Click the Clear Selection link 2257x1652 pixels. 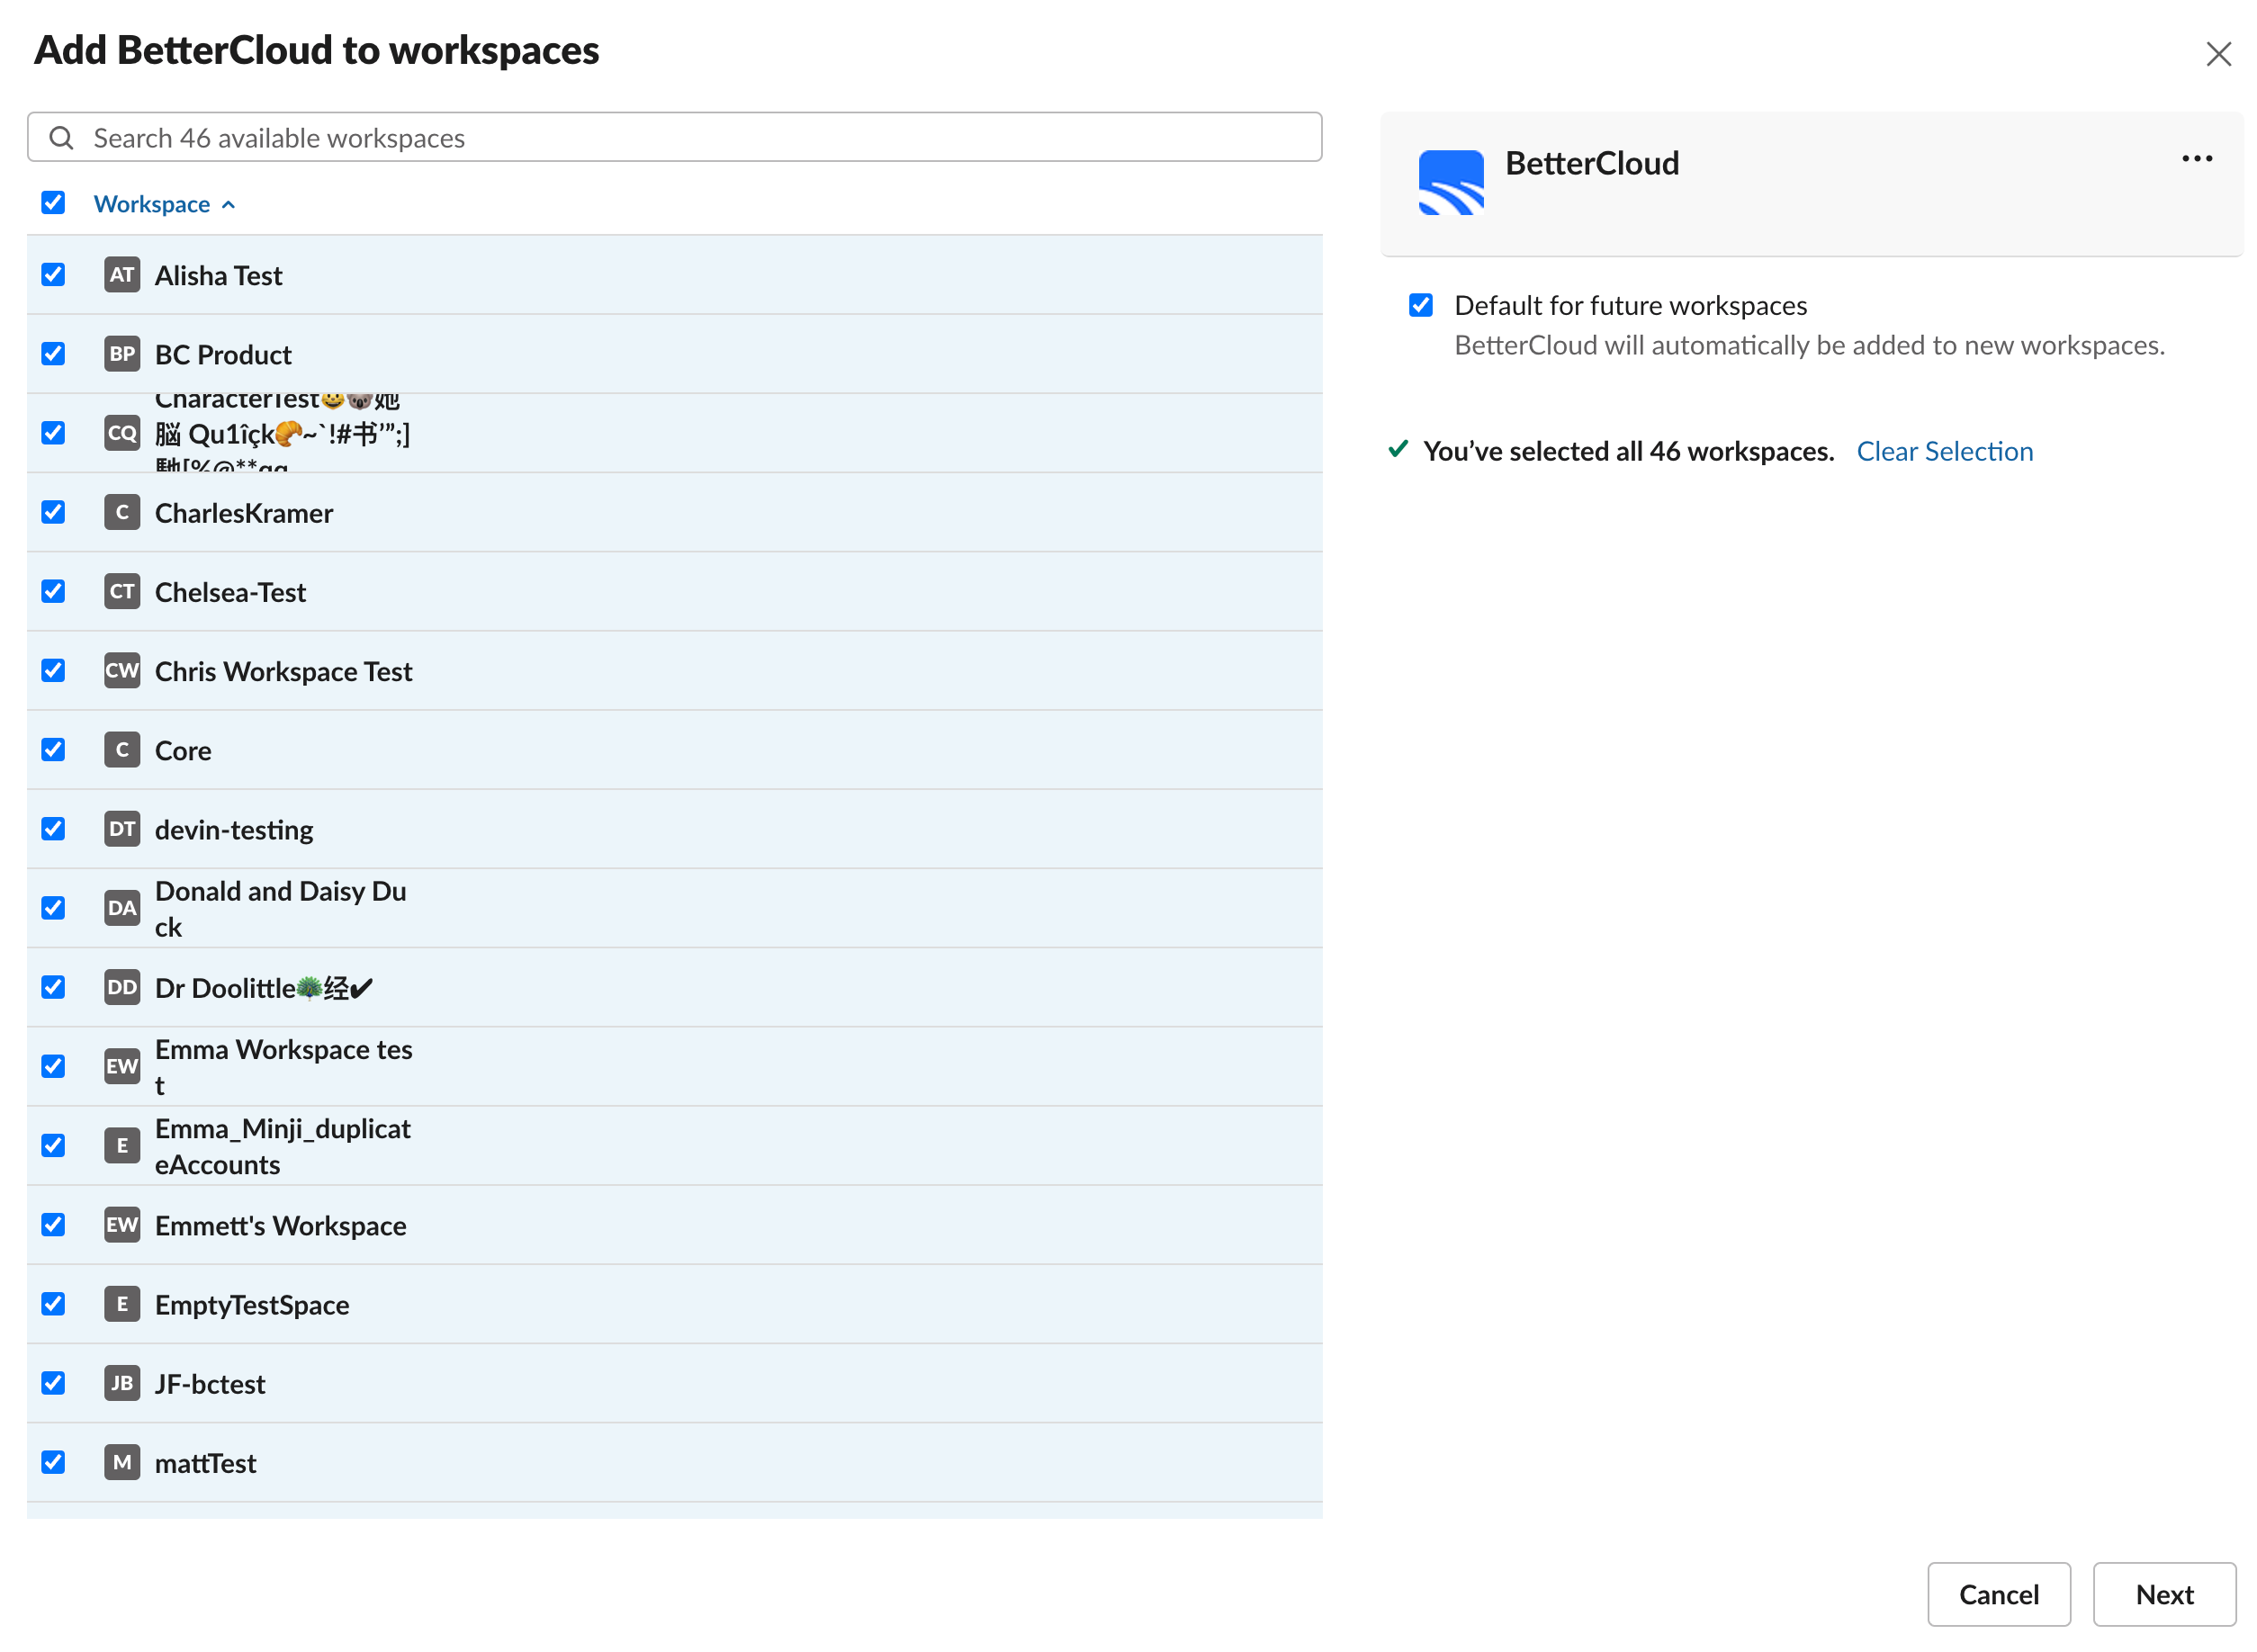(x=1944, y=451)
